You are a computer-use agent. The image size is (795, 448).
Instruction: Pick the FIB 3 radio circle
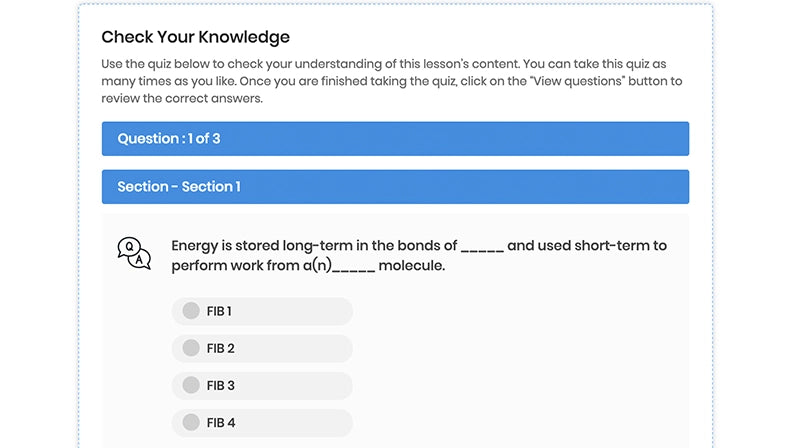(x=191, y=385)
